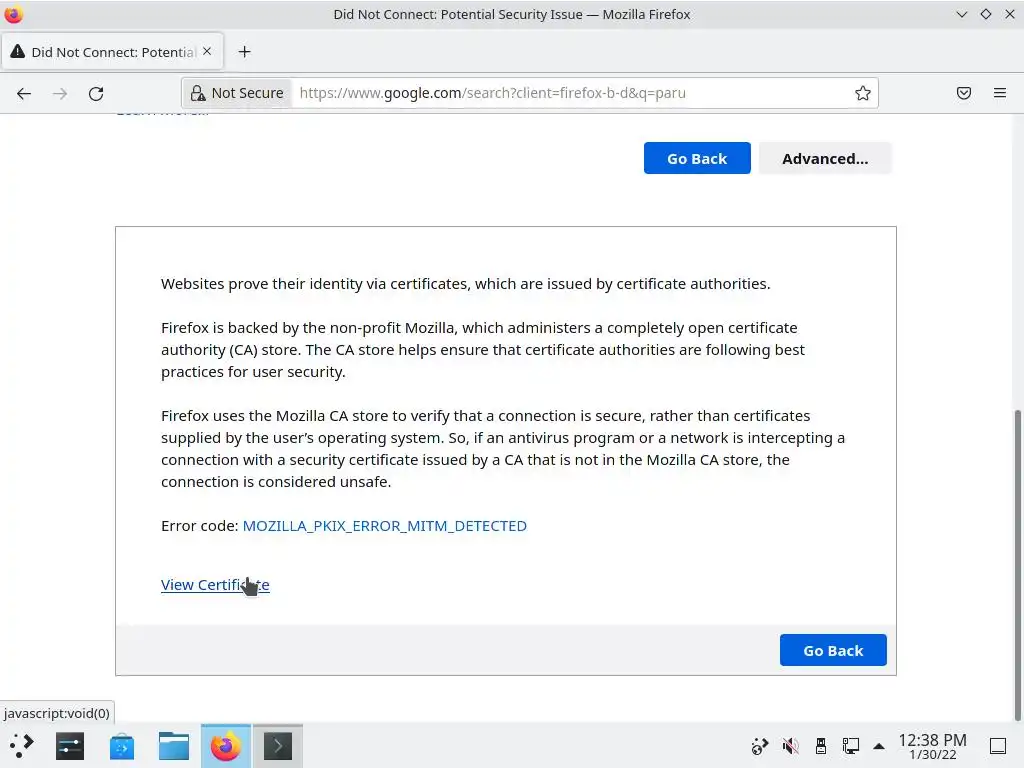Open a new tab with plus icon
The image size is (1024, 768).
(x=244, y=52)
